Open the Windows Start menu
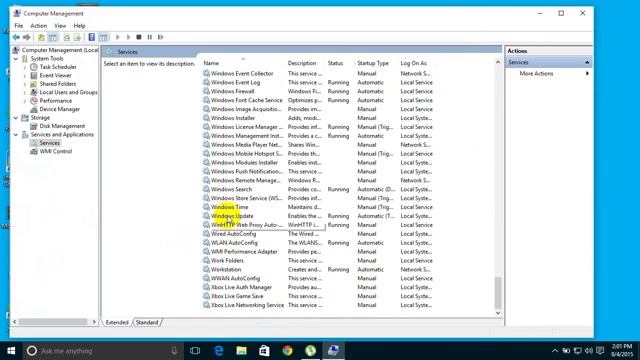Viewport: 640px width, 360px height. coord(11,351)
